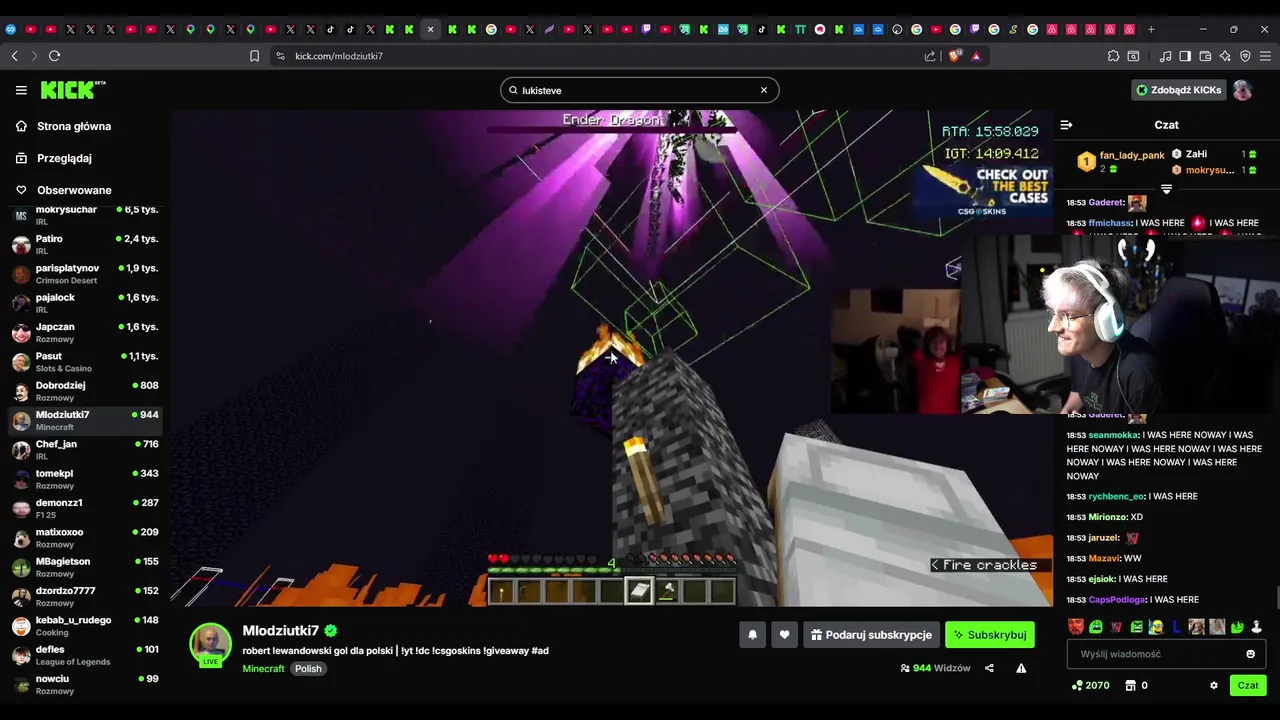The height and width of the screenshot is (720, 1280).
Task: Expand the chat leaderboard dropdown handle
Action: [x=1166, y=188]
